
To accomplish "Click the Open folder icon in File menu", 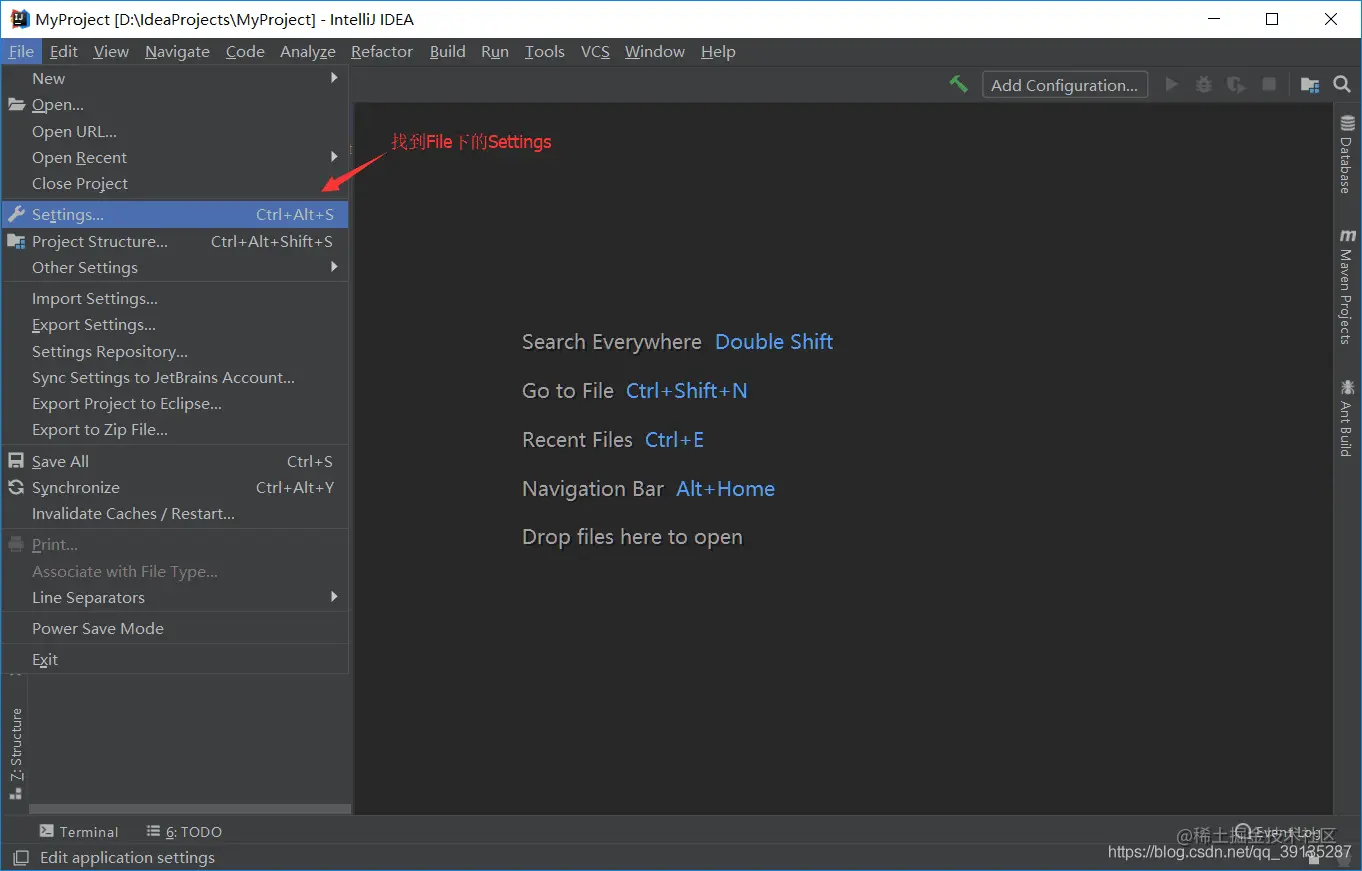I will pos(16,104).
